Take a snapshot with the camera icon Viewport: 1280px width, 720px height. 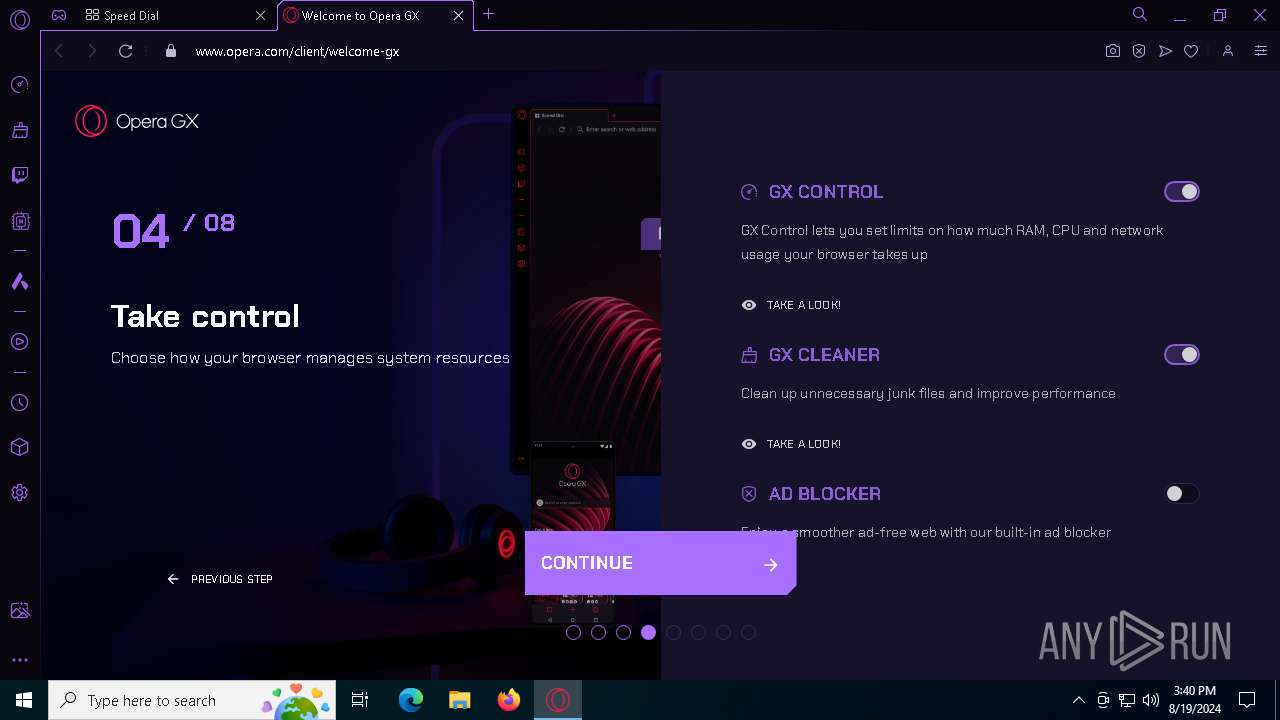[x=1113, y=51]
